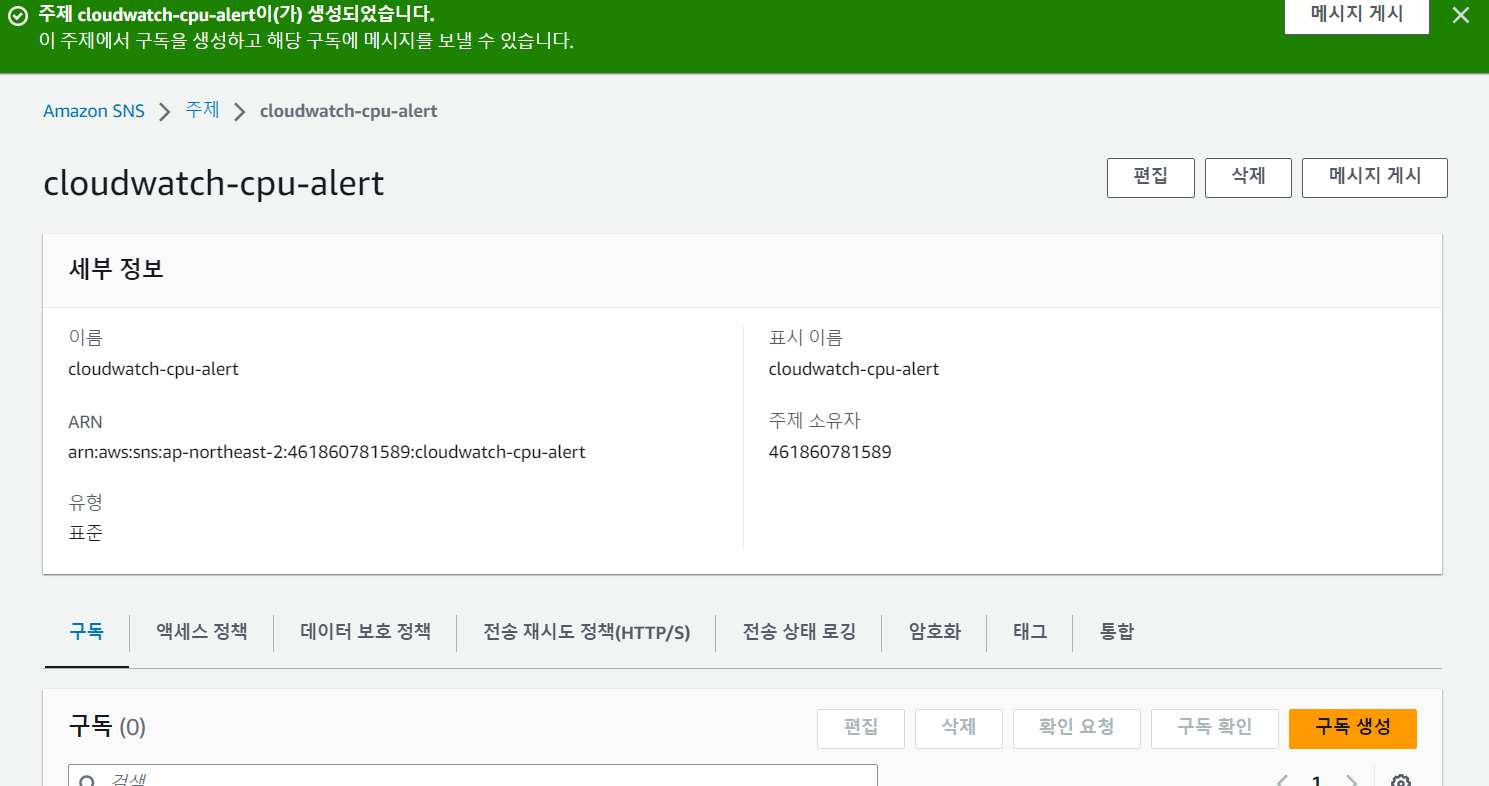Click 확인 요청 button in subscriptions
This screenshot has width=1489, height=786.
coord(1076,728)
